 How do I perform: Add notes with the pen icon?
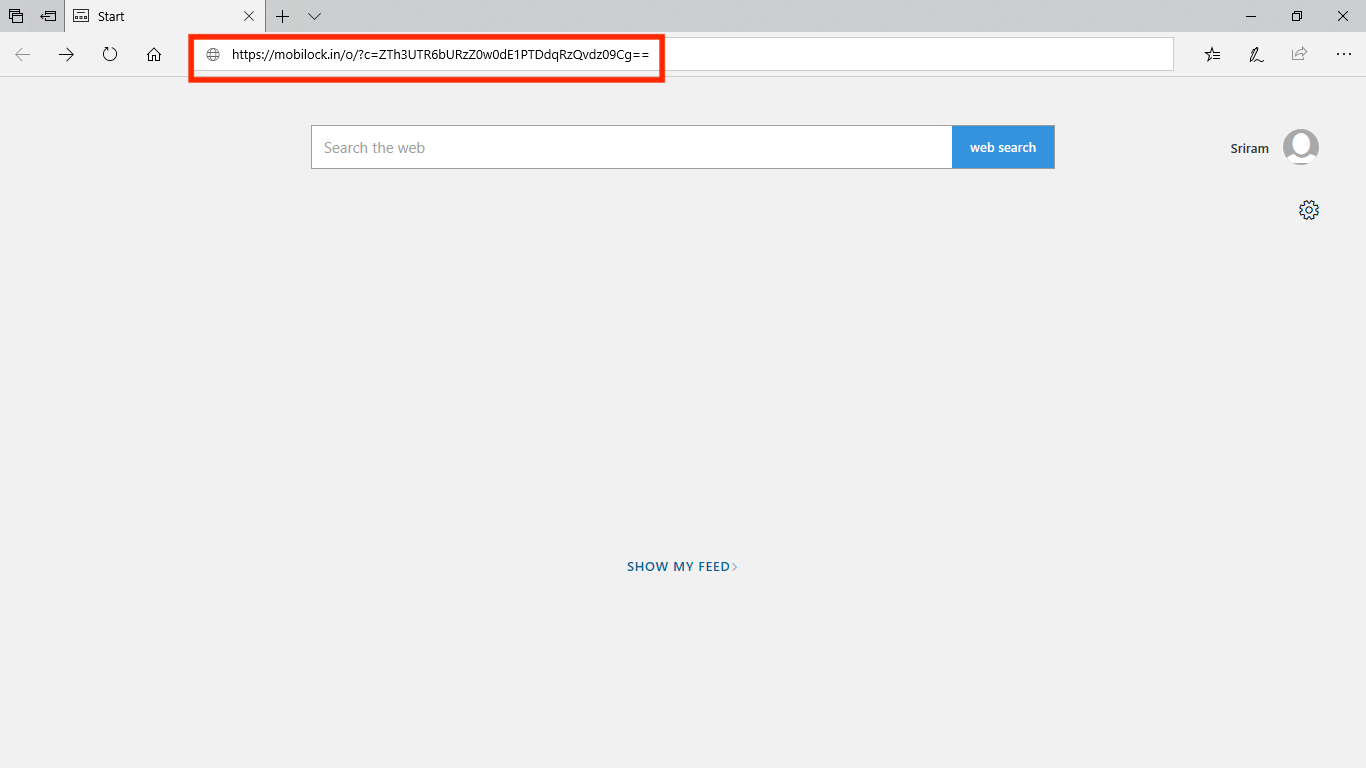coord(1256,55)
